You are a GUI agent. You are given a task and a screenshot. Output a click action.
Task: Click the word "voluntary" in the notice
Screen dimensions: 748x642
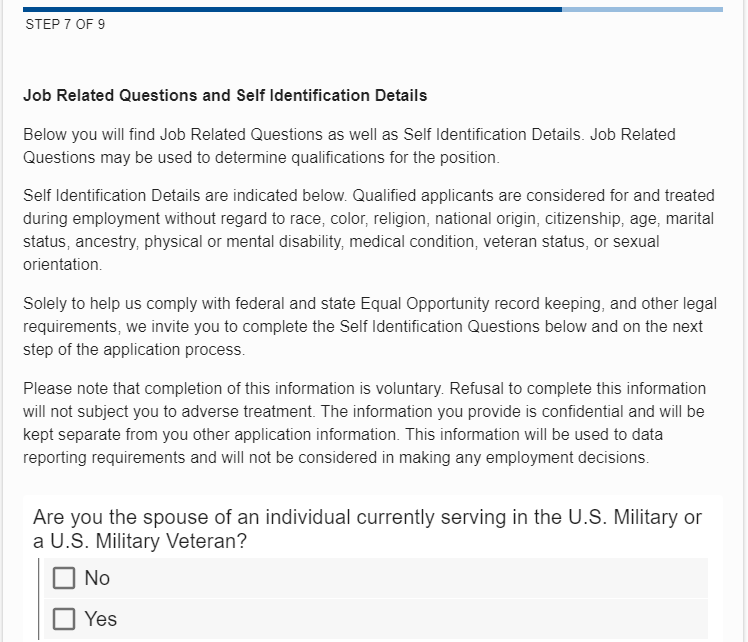coord(410,388)
